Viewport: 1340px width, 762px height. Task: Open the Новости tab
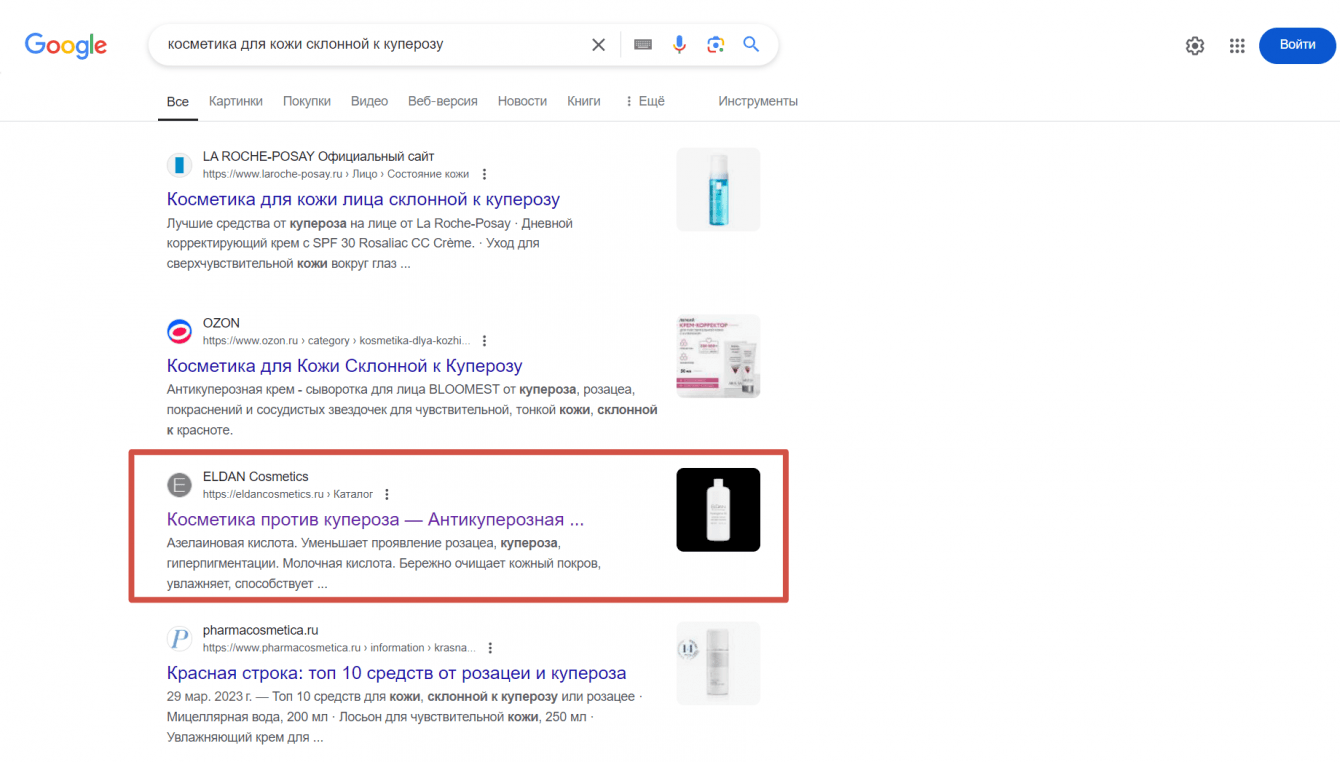pos(522,101)
